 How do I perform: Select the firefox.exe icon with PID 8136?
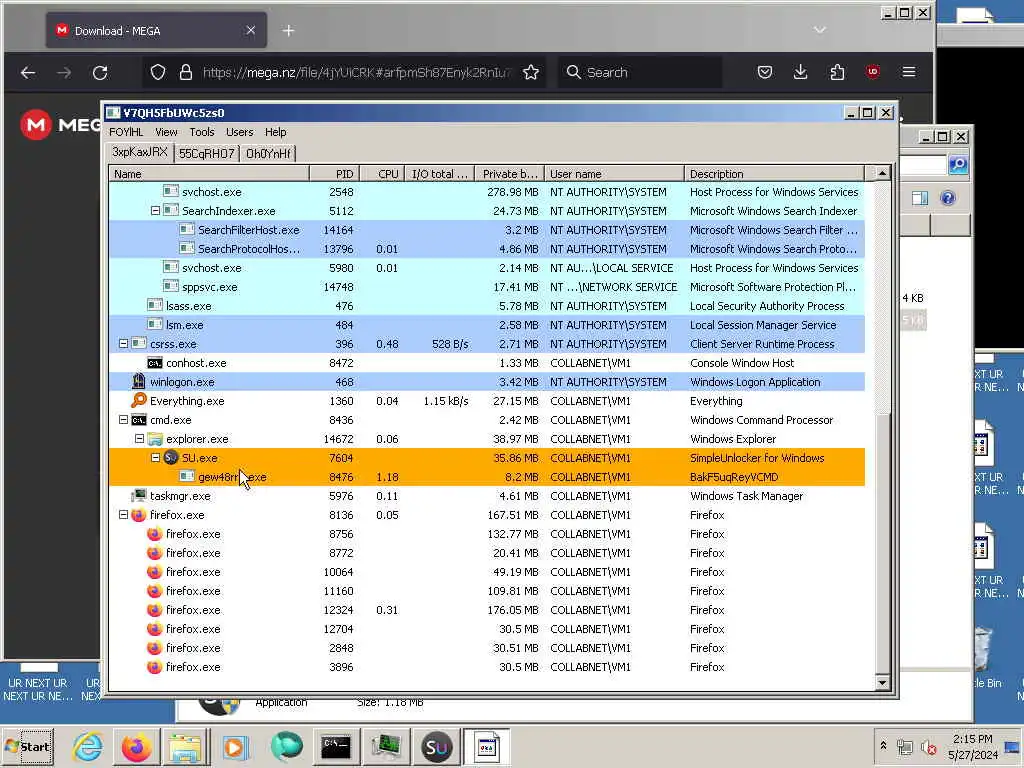(x=138, y=515)
